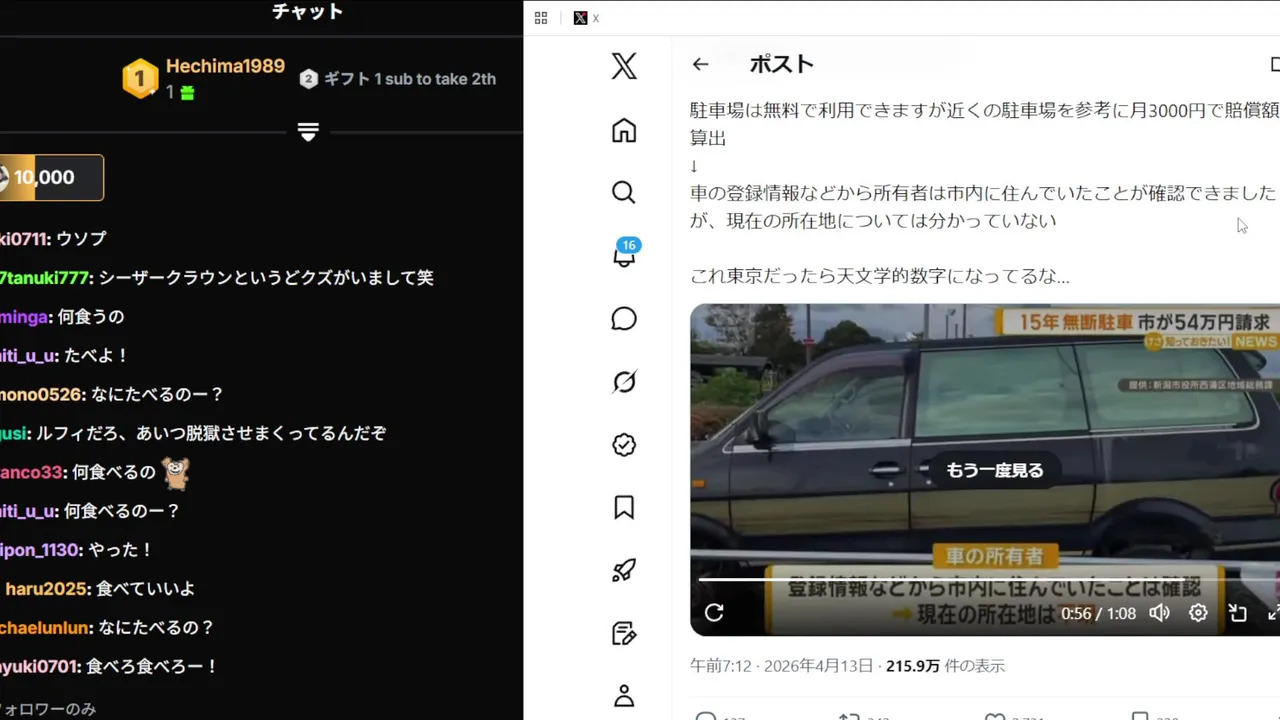Click the bear emote in chat
The width and height of the screenshot is (1280, 720).
coord(176,472)
